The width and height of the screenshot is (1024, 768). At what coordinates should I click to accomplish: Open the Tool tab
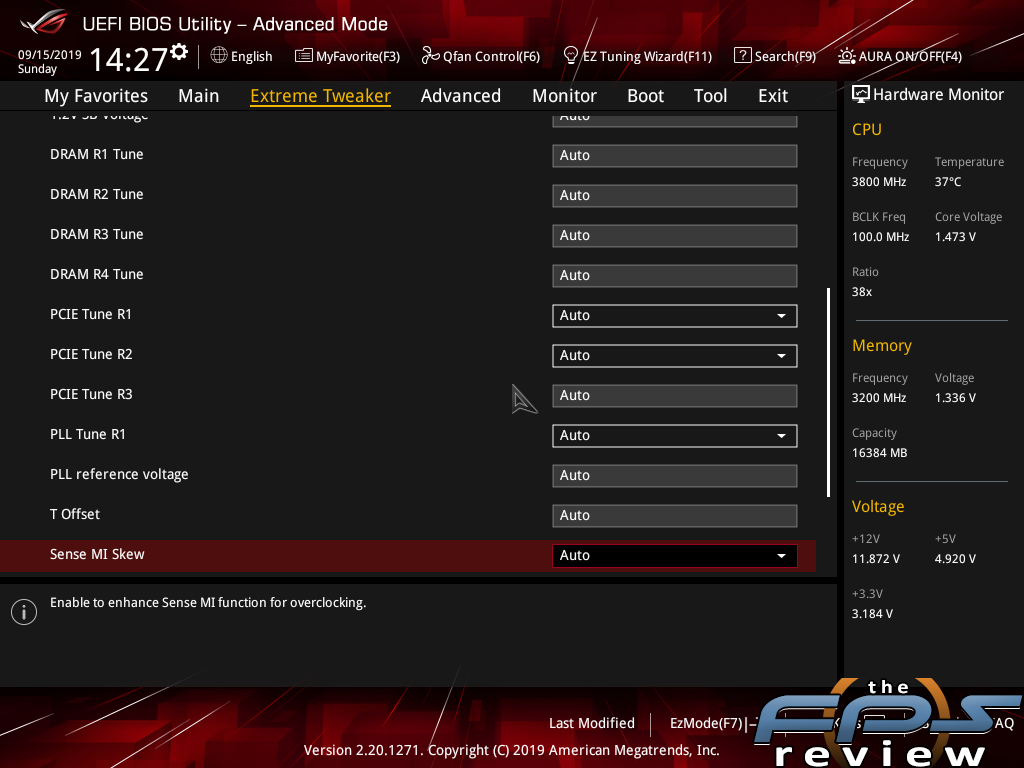[710, 95]
